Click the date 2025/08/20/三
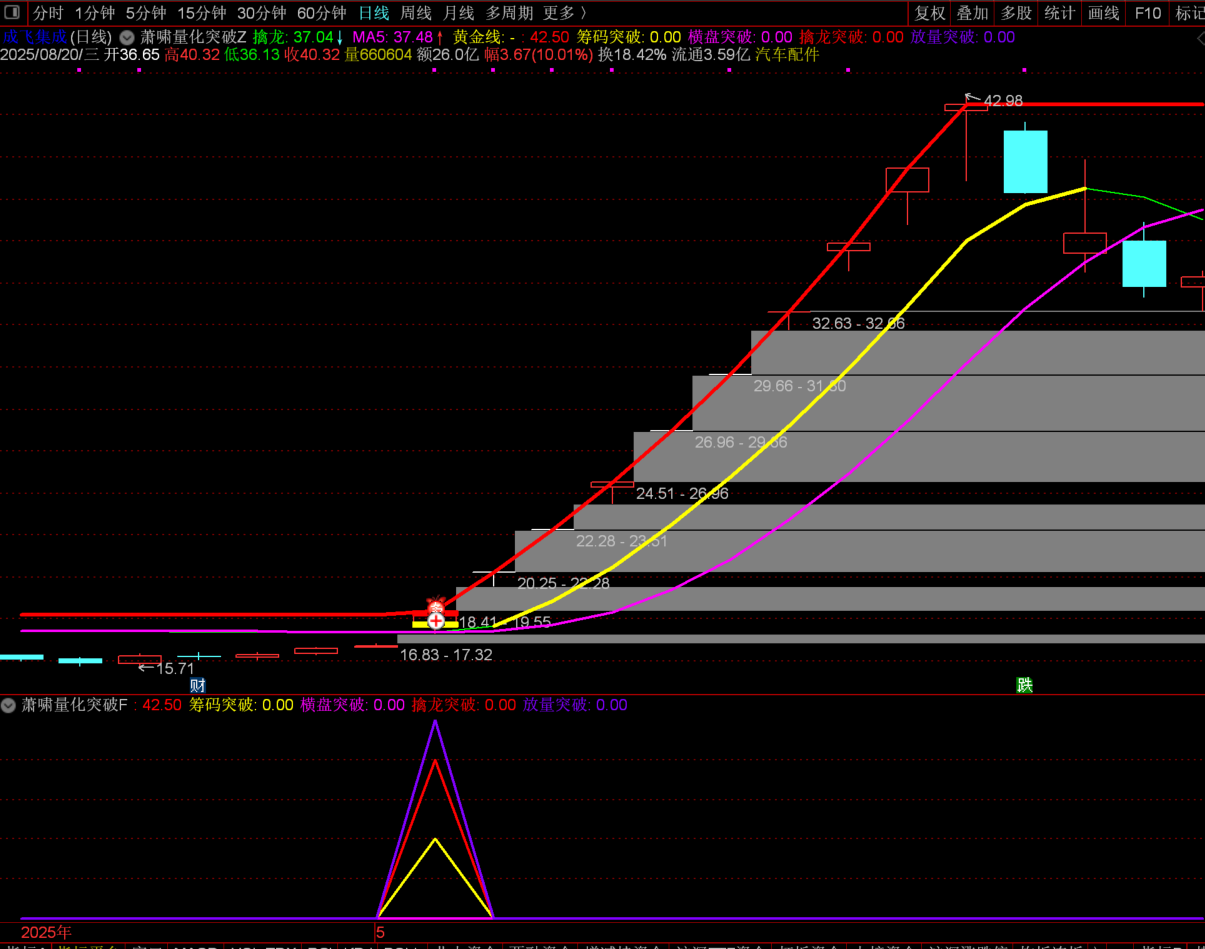The image size is (1205, 949). pos(50,55)
